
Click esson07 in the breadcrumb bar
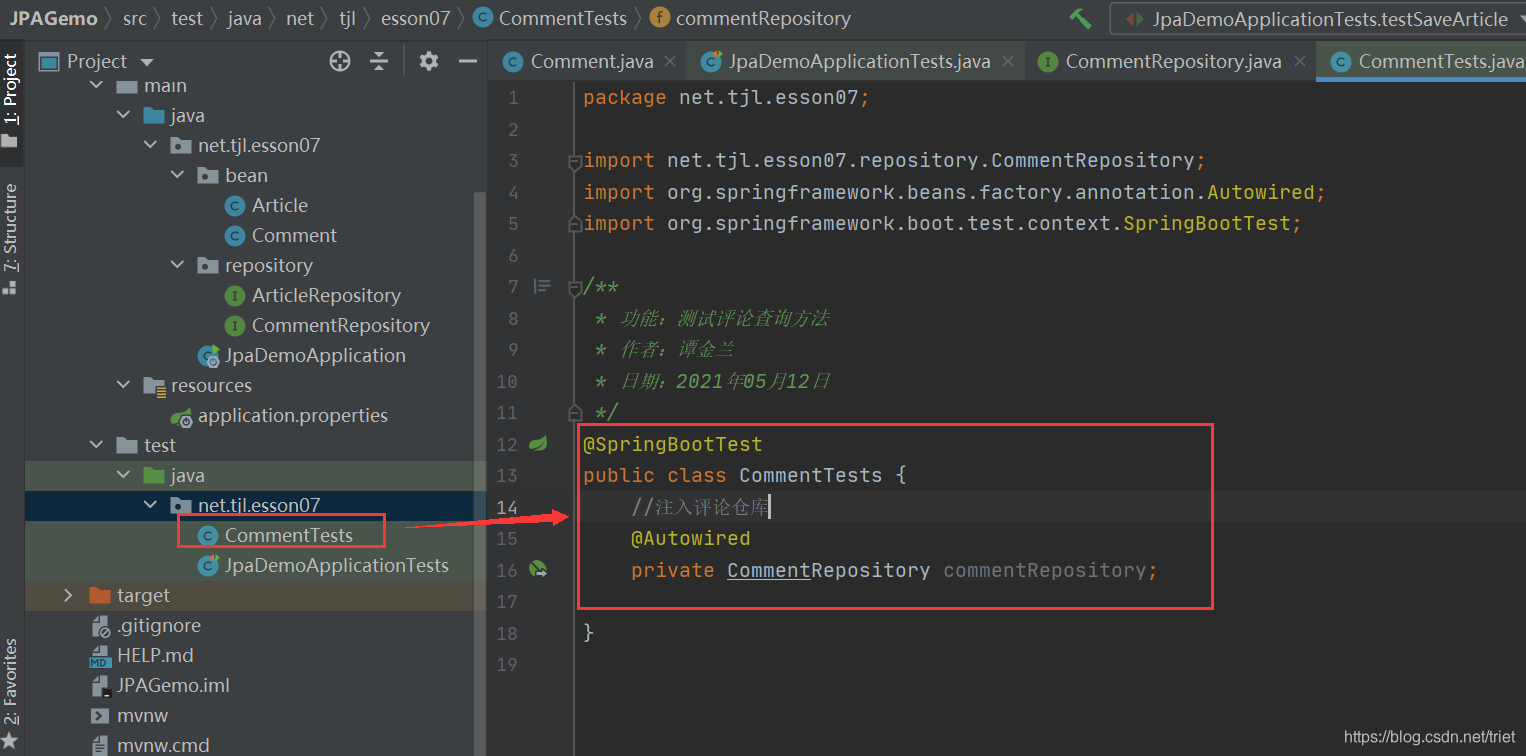(415, 18)
